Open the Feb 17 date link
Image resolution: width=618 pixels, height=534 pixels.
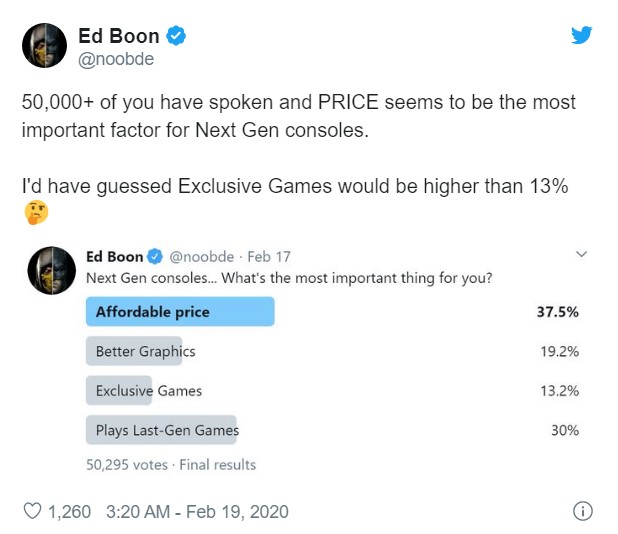(x=269, y=257)
